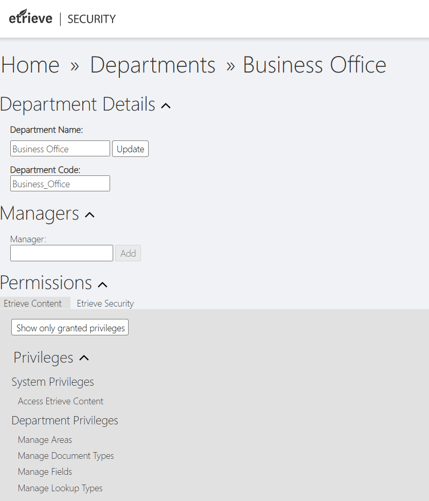Collapse the Privileges section chevron
429x501 pixels.
point(84,358)
